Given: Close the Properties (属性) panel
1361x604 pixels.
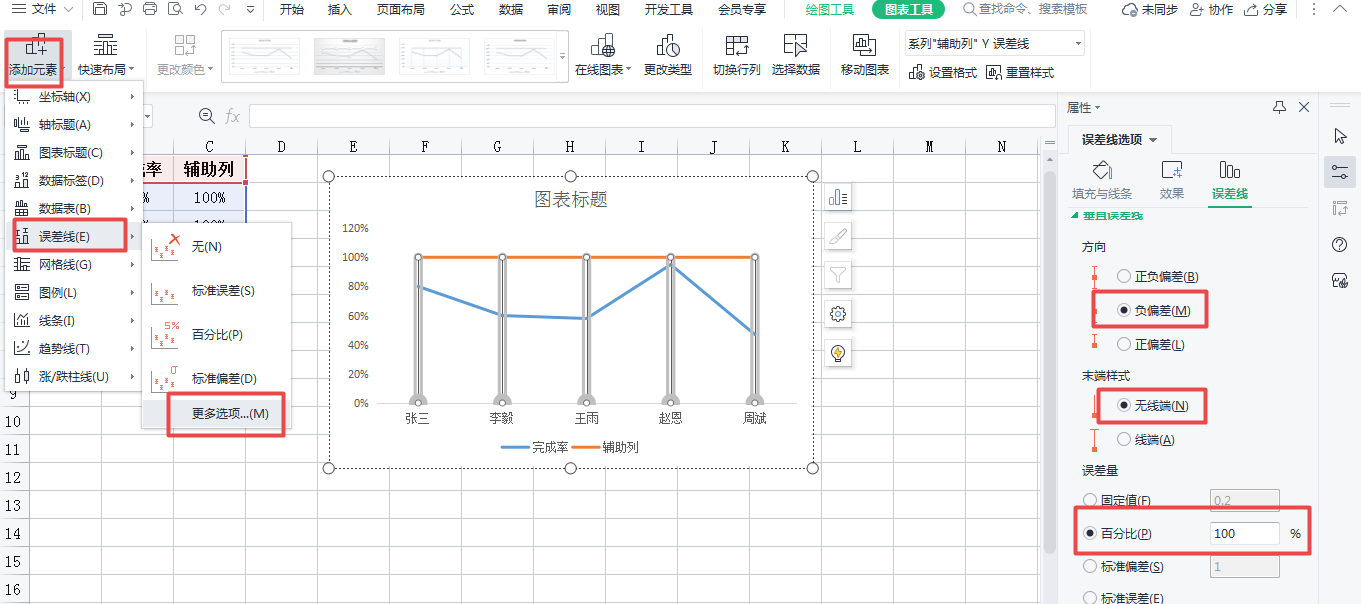Looking at the screenshot, I should click(x=1304, y=107).
